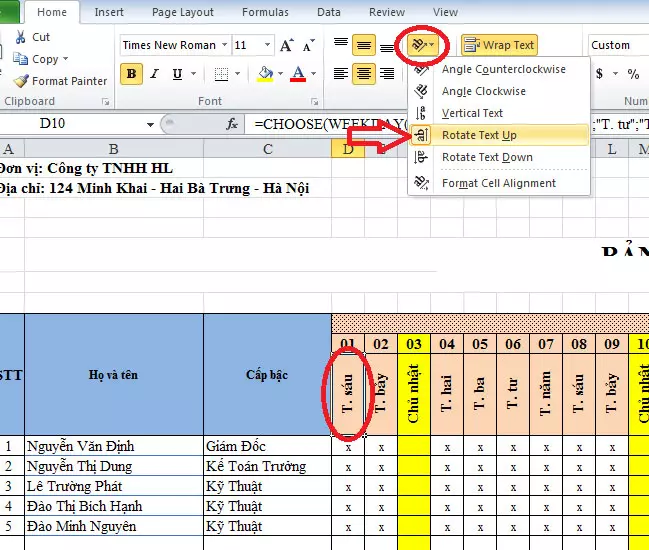The image size is (649, 550).
Task: Activate the Format Painter brush
Action: [21, 81]
